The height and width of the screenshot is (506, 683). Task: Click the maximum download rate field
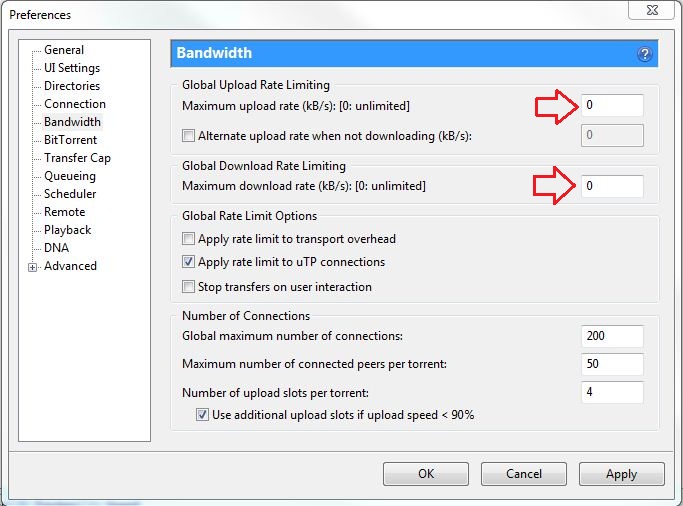coord(612,186)
